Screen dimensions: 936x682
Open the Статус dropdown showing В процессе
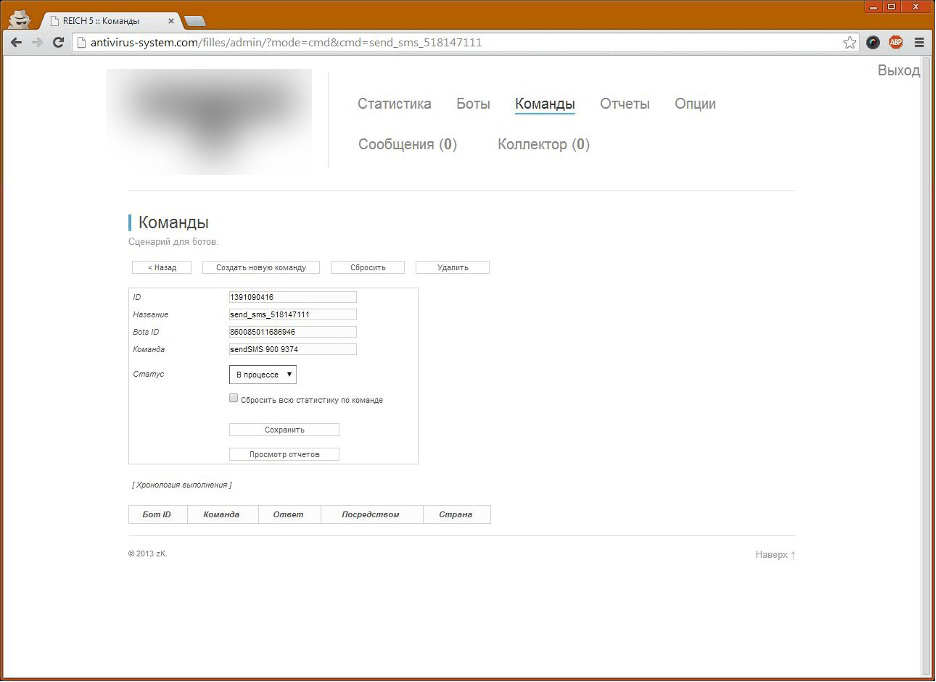tap(262, 374)
